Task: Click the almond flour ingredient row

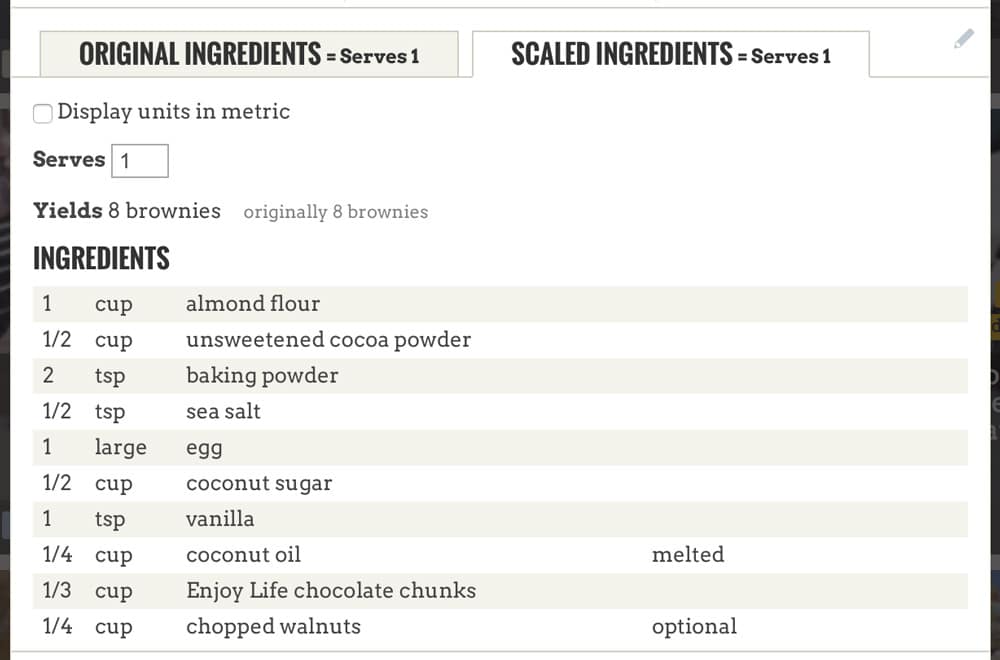Action: point(501,304)
